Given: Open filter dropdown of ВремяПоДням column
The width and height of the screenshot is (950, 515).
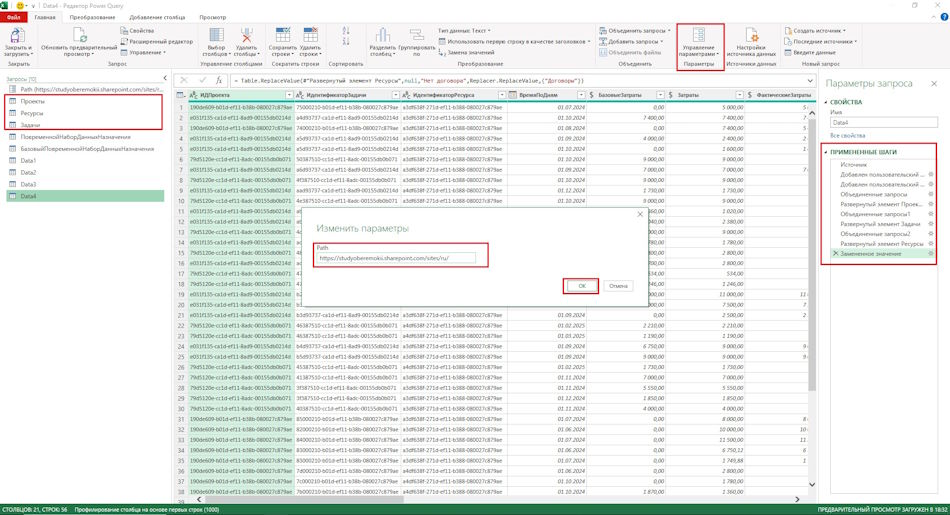Looking at the screenshot, I should pos(581,95).
